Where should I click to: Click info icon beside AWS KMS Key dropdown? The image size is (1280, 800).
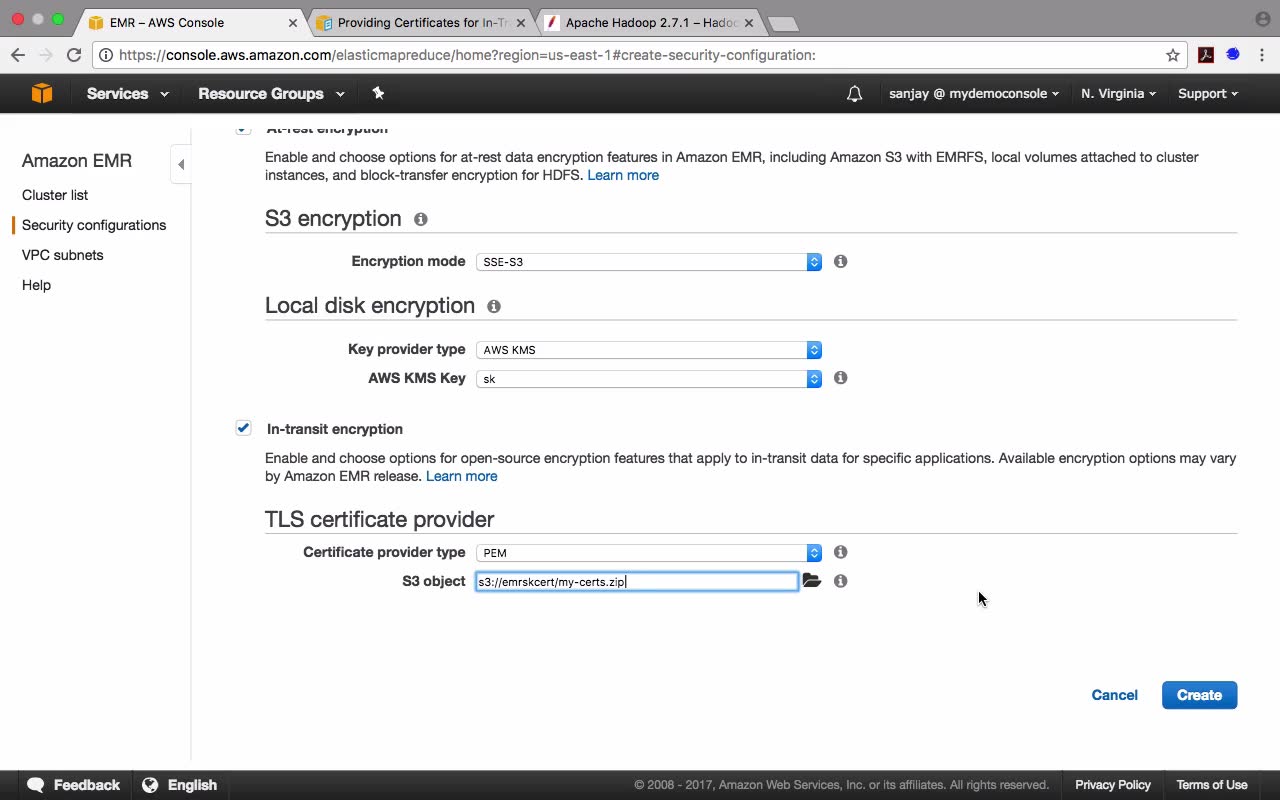click(841, 378)
